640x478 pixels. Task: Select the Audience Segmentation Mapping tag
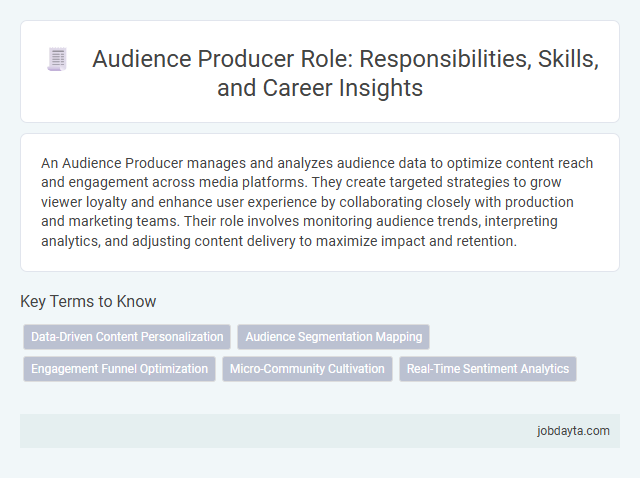point(333,337)
